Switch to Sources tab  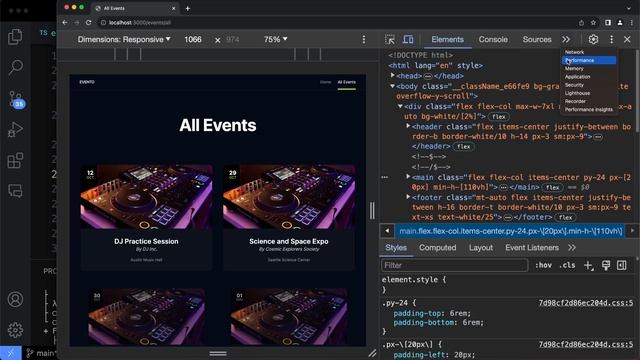click(x=537, y=40)
